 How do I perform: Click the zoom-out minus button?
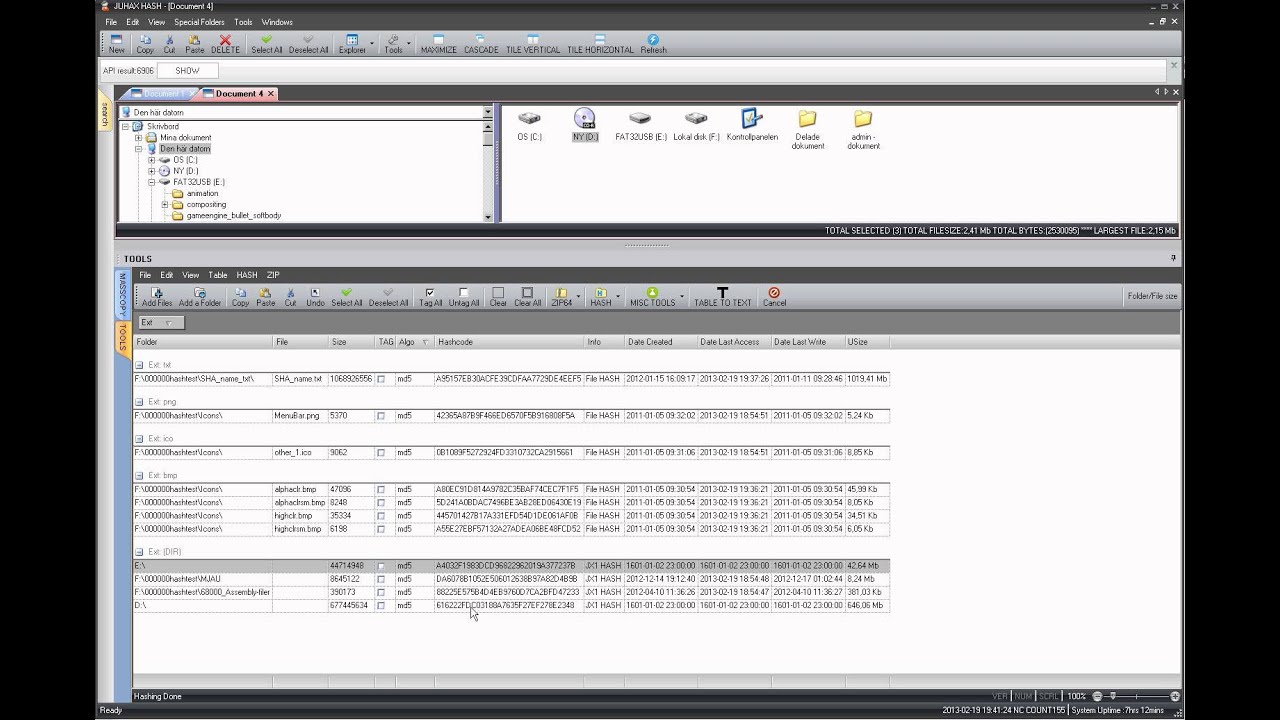tap(1097, 696)
